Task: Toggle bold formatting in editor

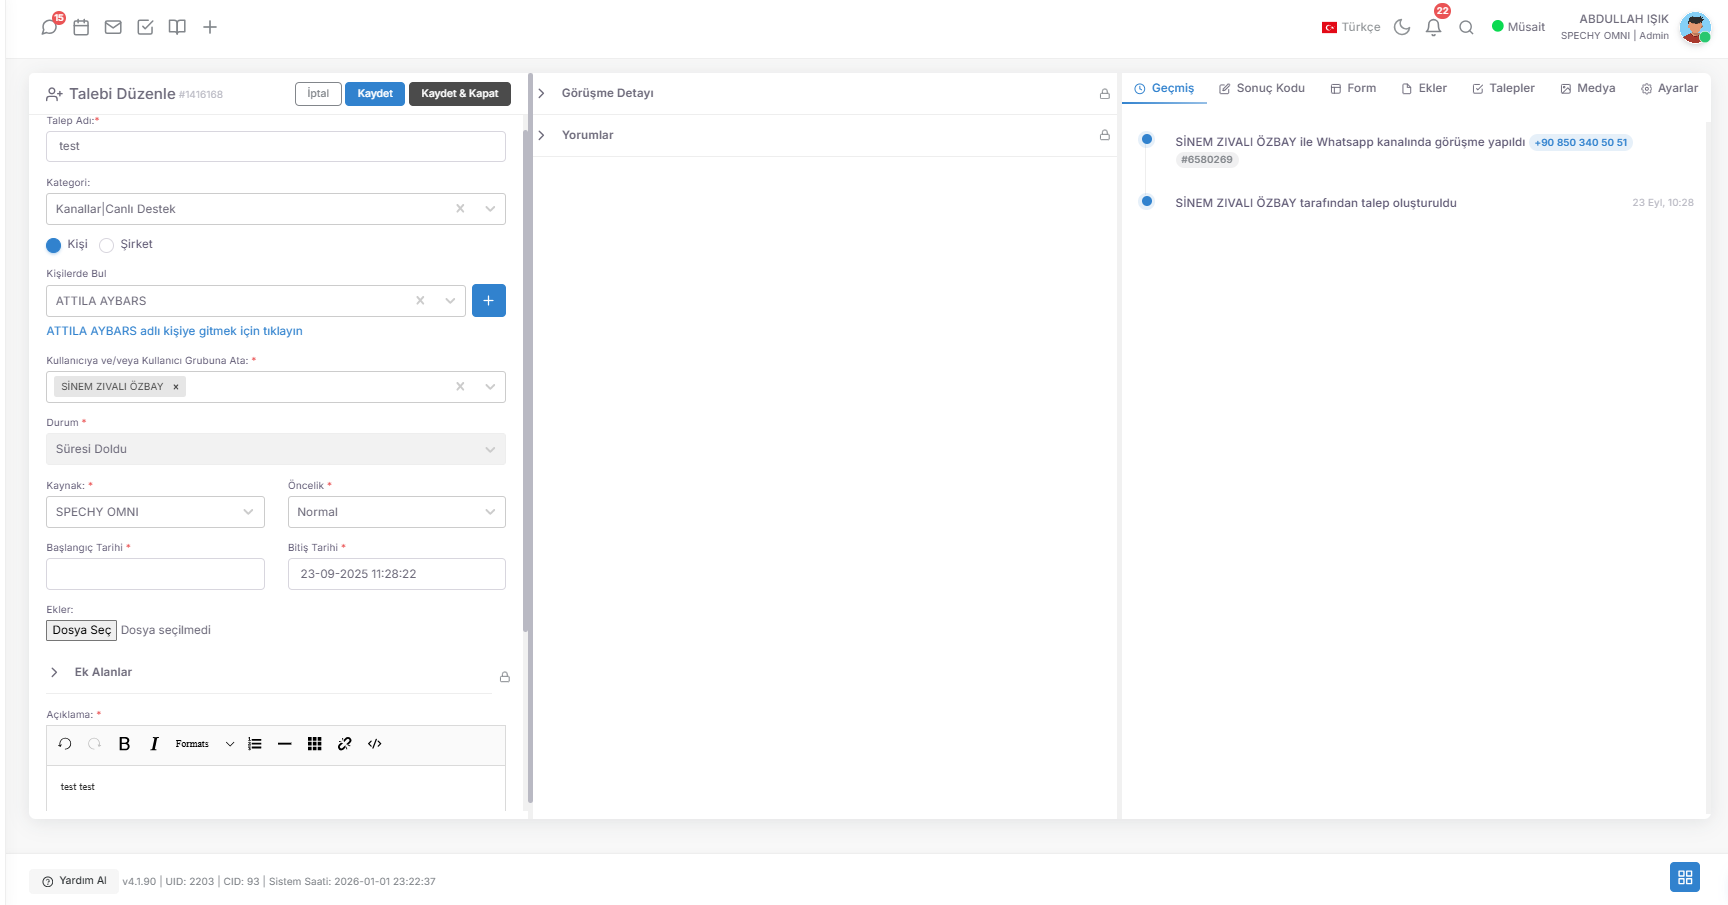Action: tap(125, 744)
